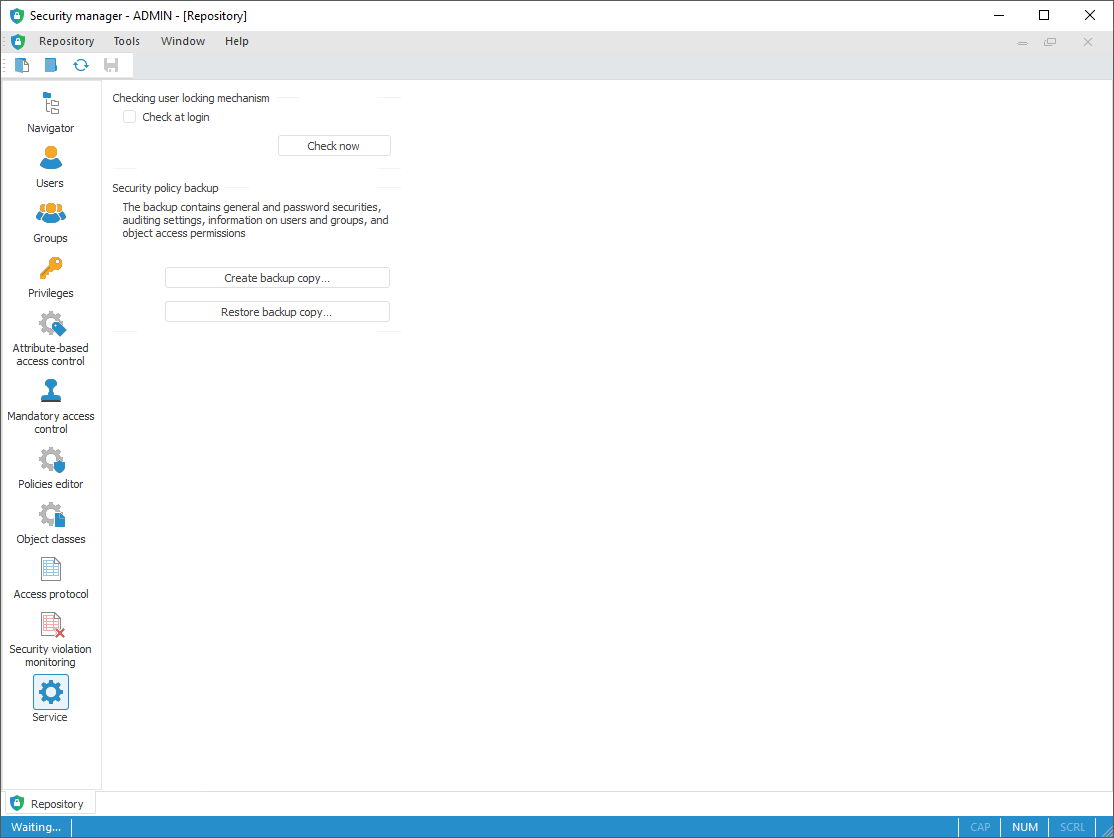Click the blue page toolbar icon
The image size is (1114, 838).
(50, 65)
